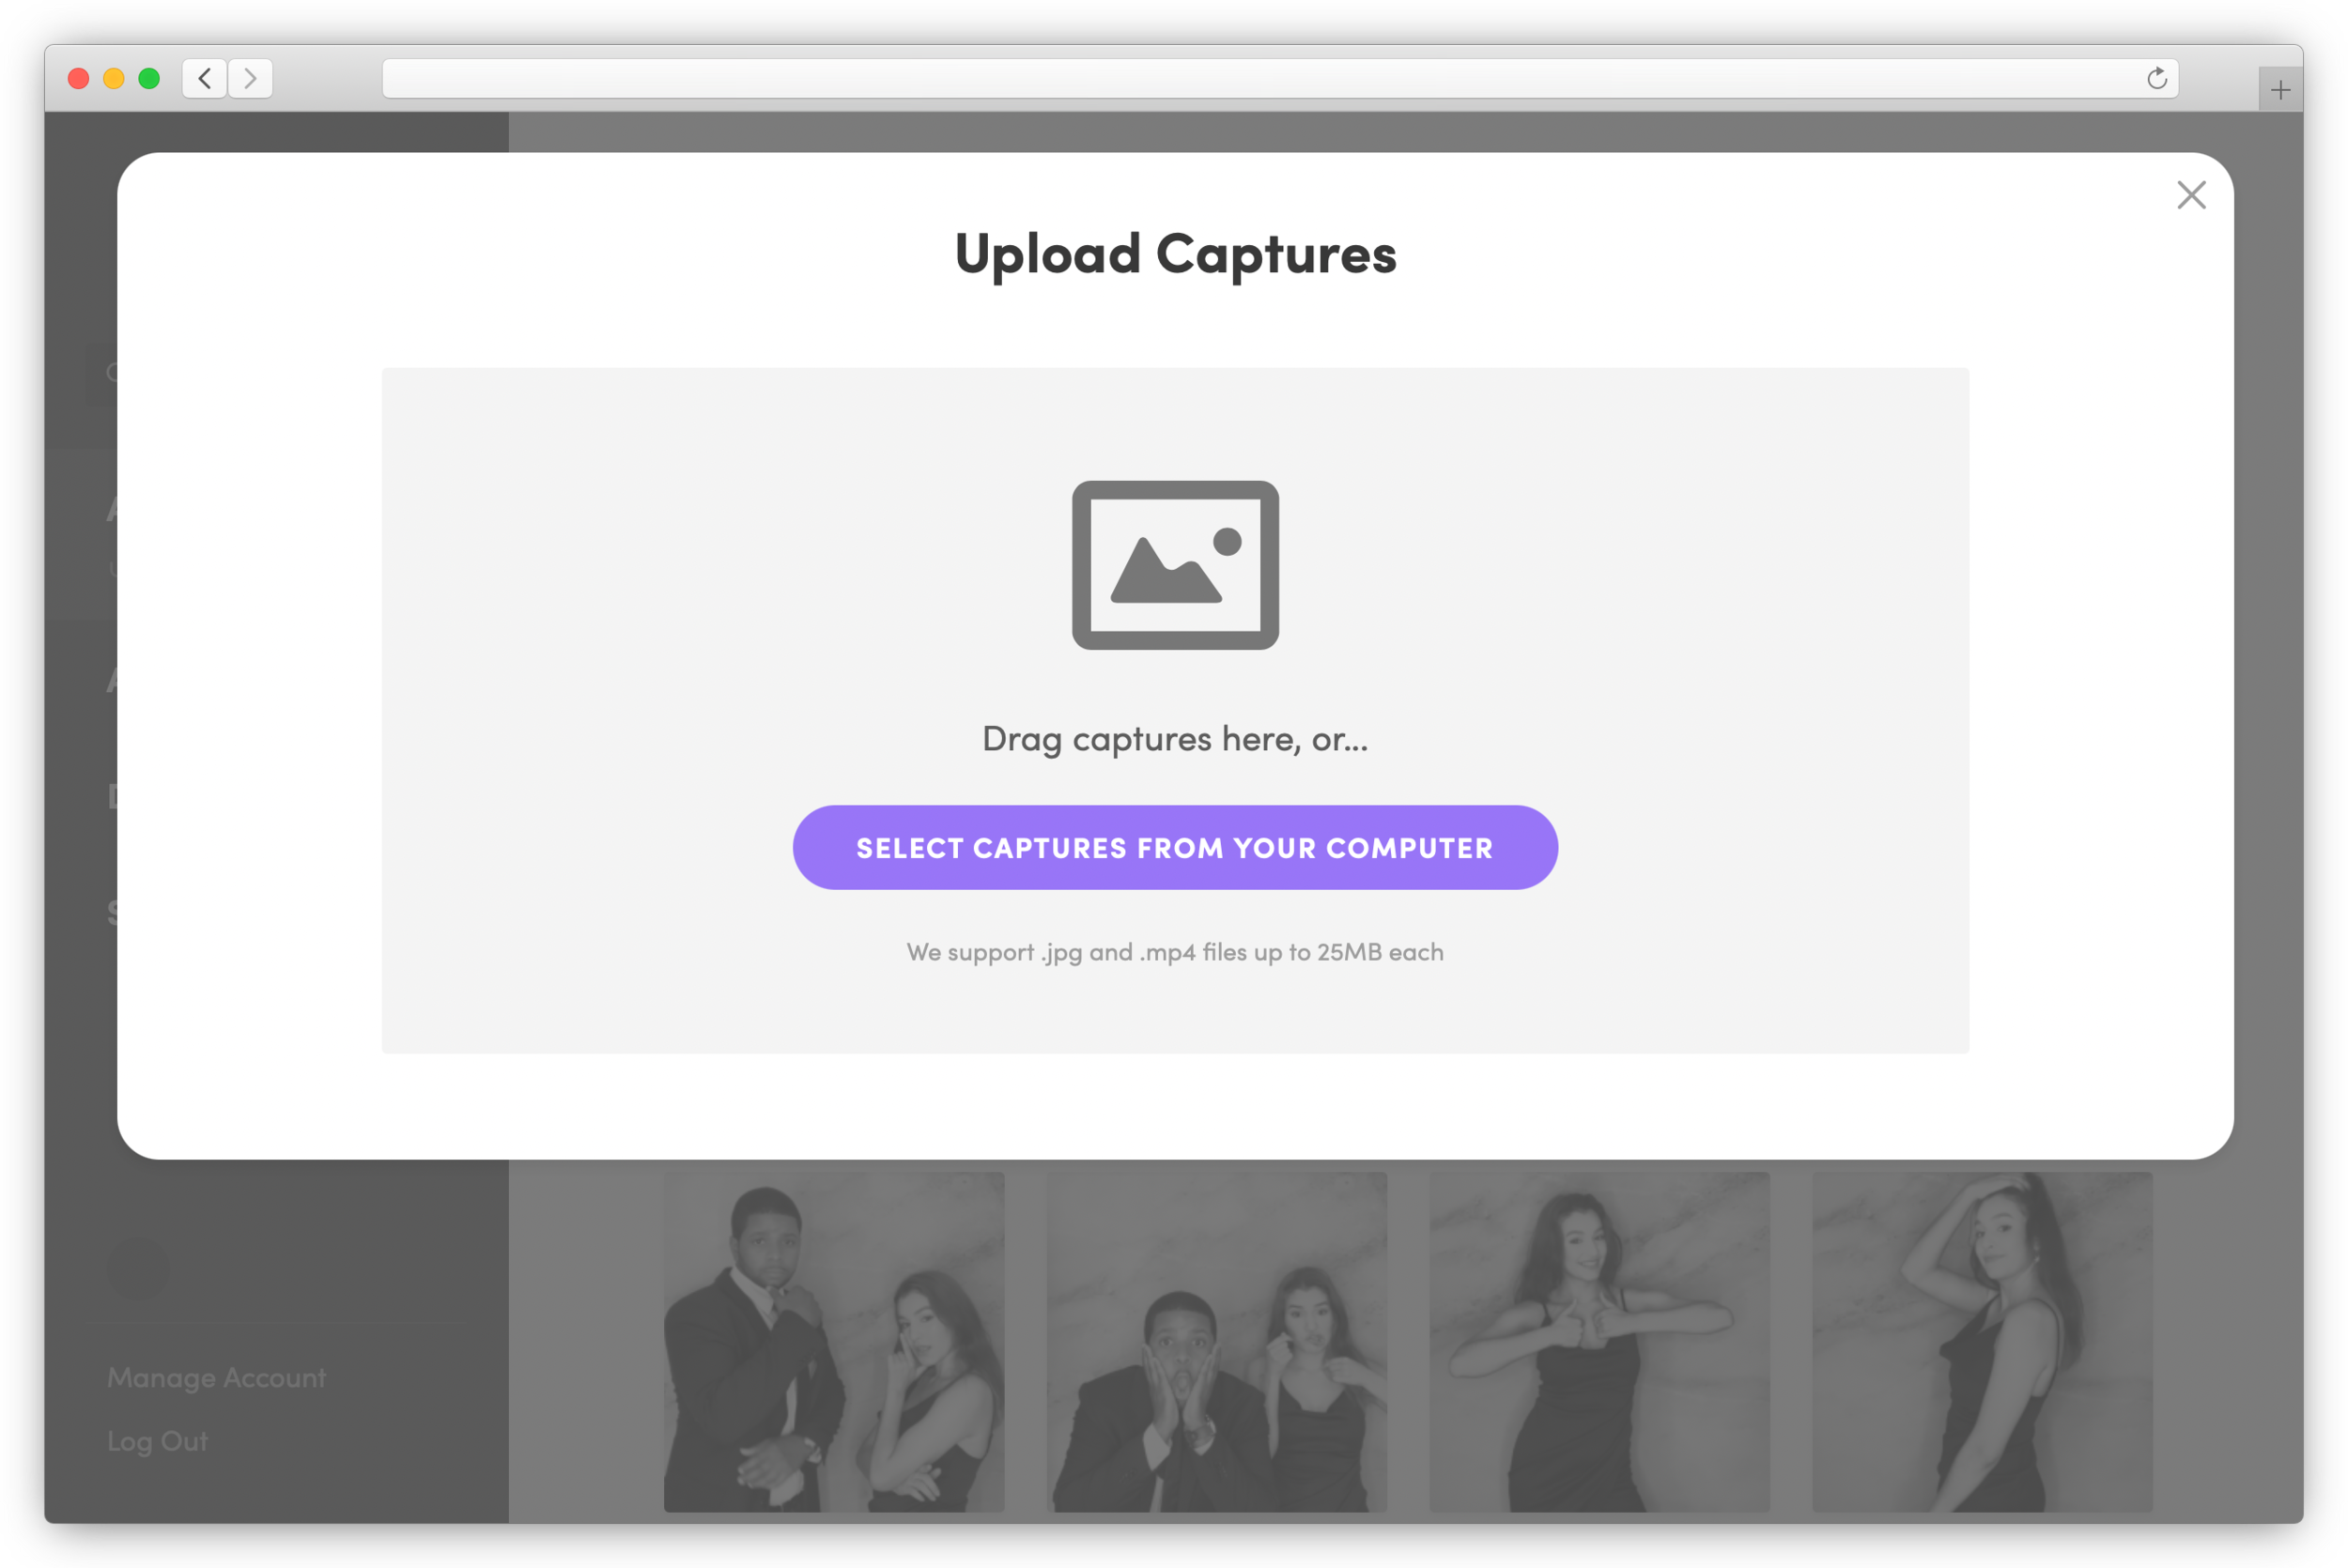Reload the page using the refresh icon

[2156, 78]
